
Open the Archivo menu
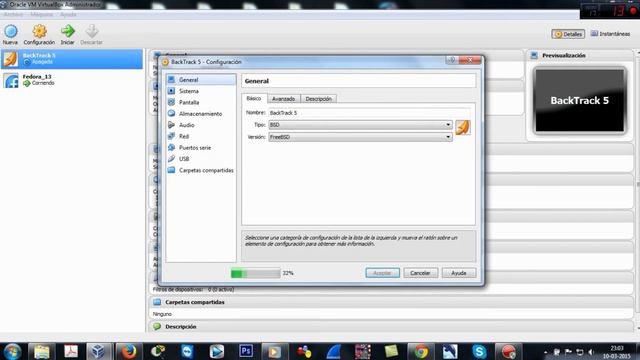coord(13,14)
